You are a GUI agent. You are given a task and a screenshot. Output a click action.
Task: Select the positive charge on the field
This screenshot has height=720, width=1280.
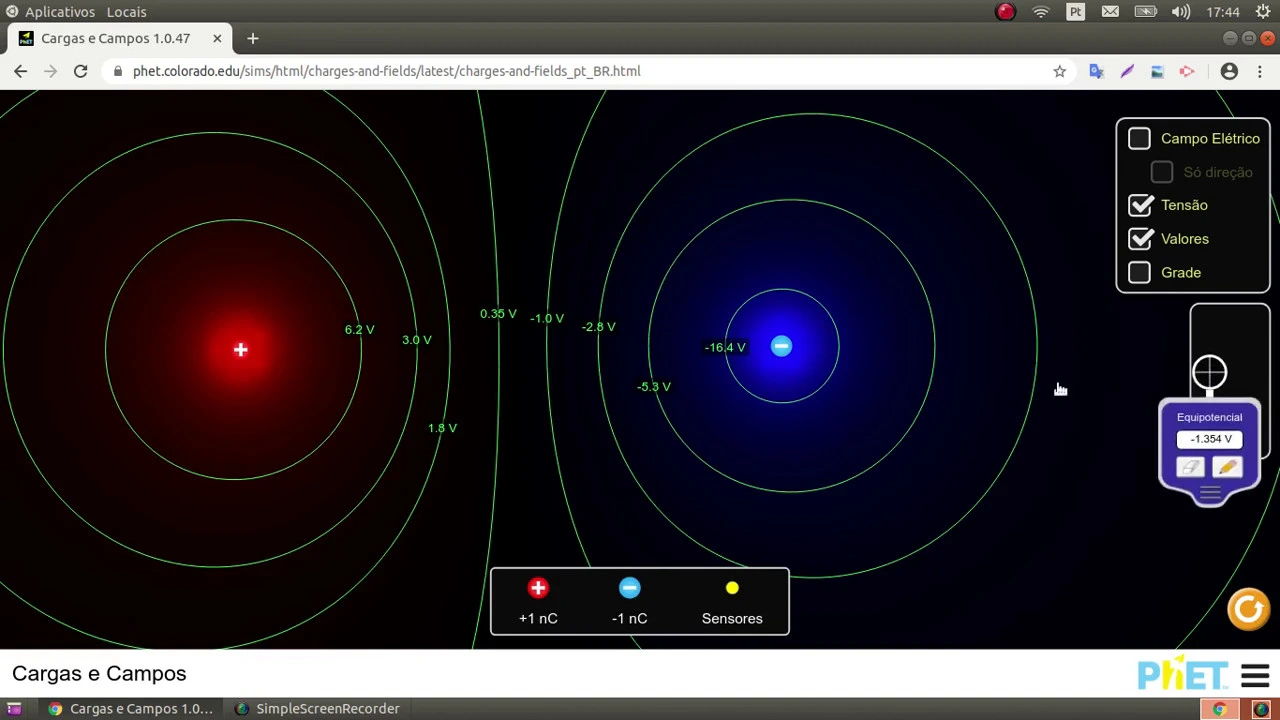coord(240,349)
